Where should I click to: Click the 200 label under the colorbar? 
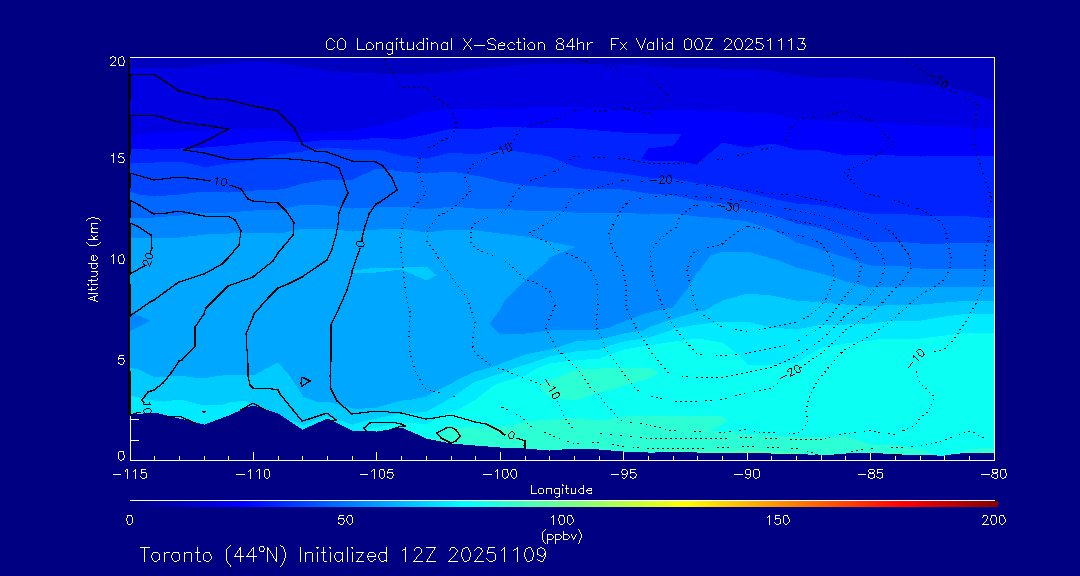995,520
